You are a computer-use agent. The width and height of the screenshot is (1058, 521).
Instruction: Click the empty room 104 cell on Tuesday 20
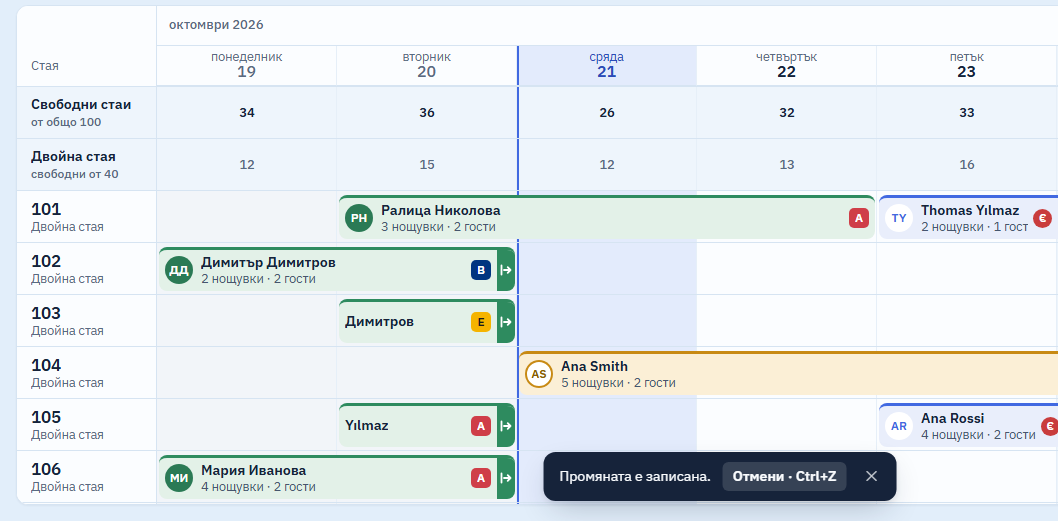coord(426,373)
